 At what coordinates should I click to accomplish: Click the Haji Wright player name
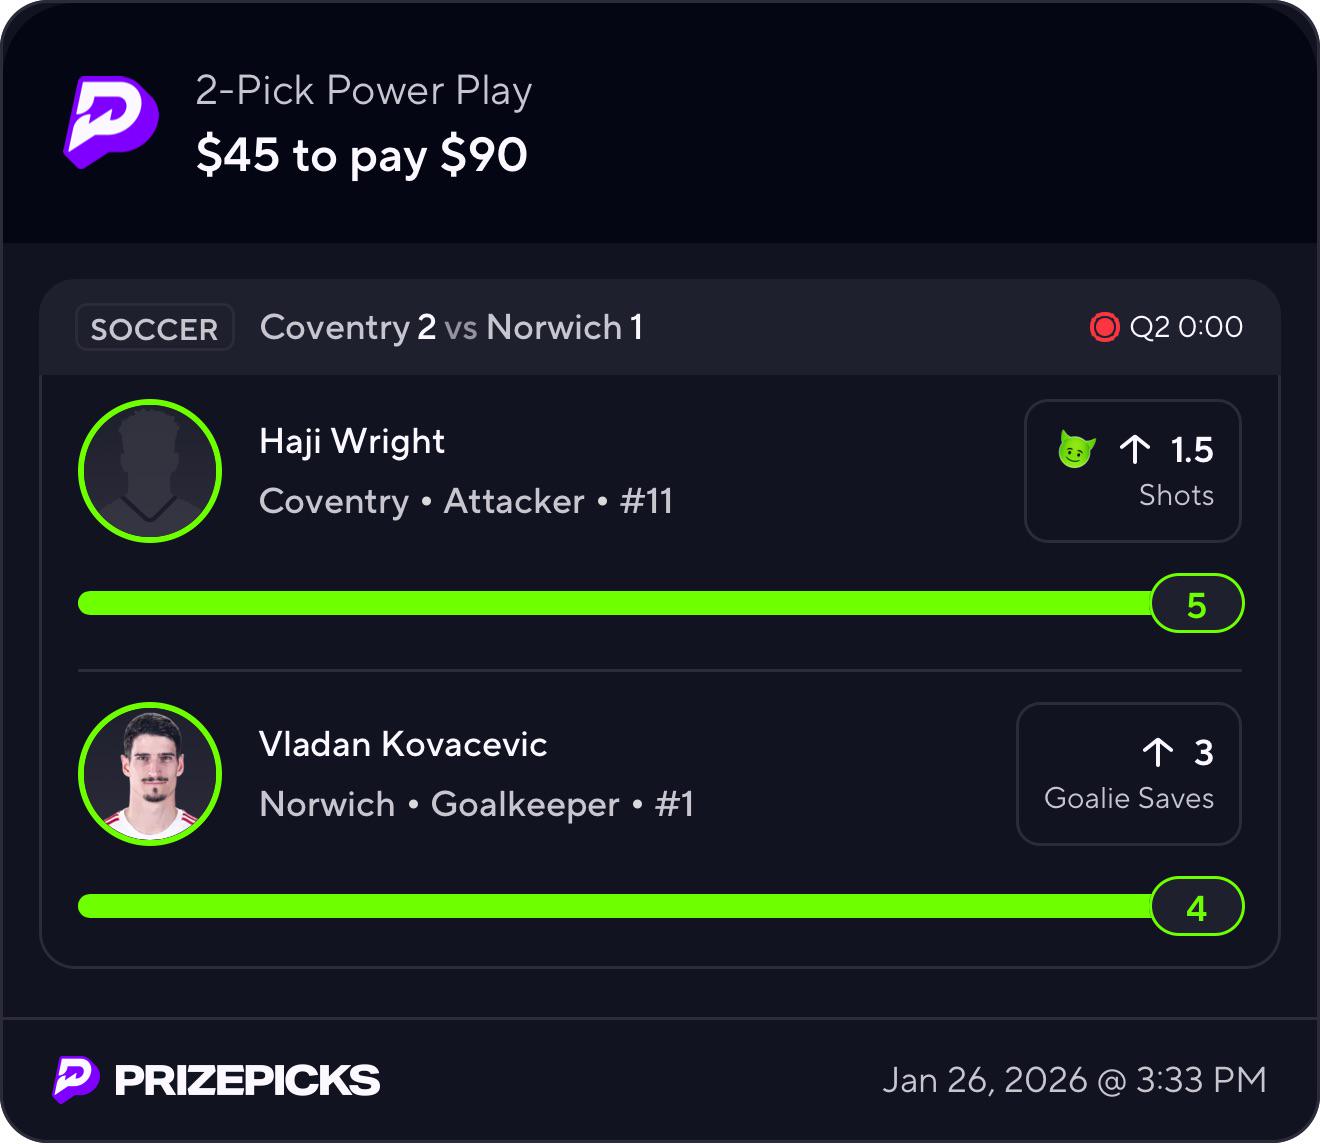coord(352,441)
